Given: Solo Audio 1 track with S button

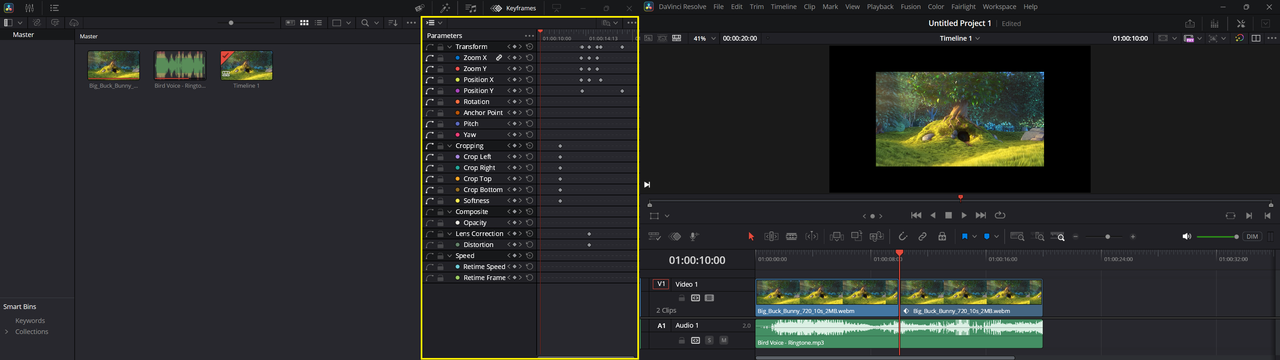Looking at the screenshot, I should click(710, 340).
